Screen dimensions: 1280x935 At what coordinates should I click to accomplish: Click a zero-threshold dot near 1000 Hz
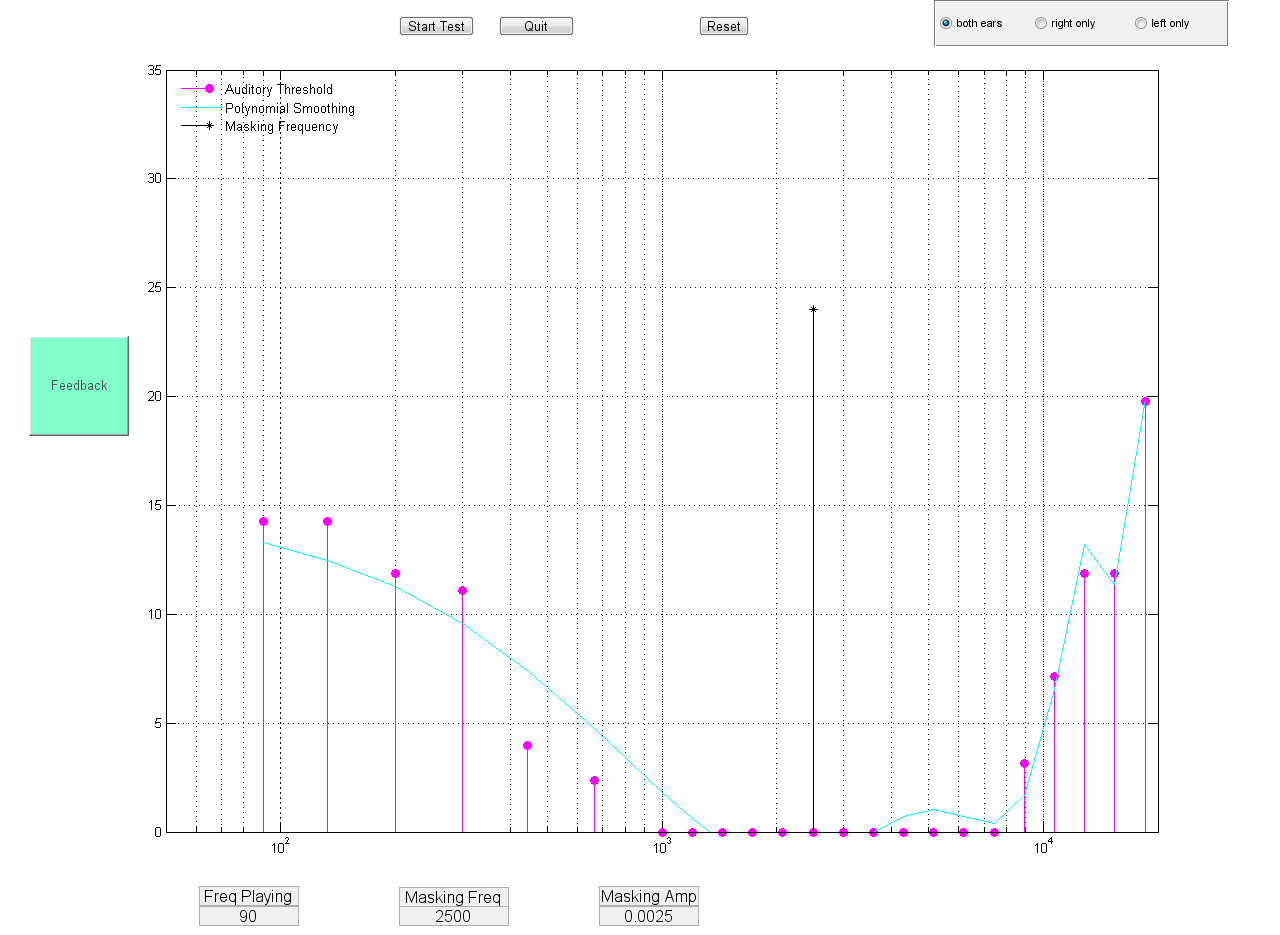(x=661, y=831)
